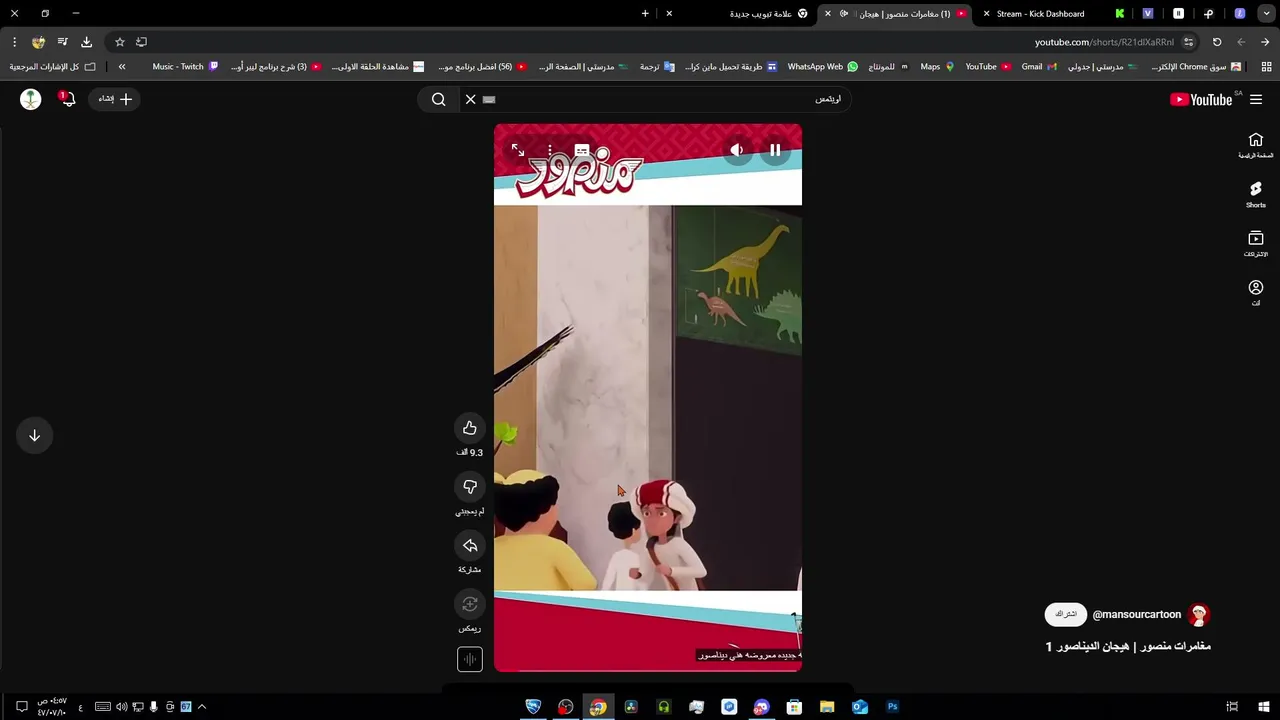
Task: Open File Explorer from the taskbar
Action: pyautogui.click(x=827, y=707)
